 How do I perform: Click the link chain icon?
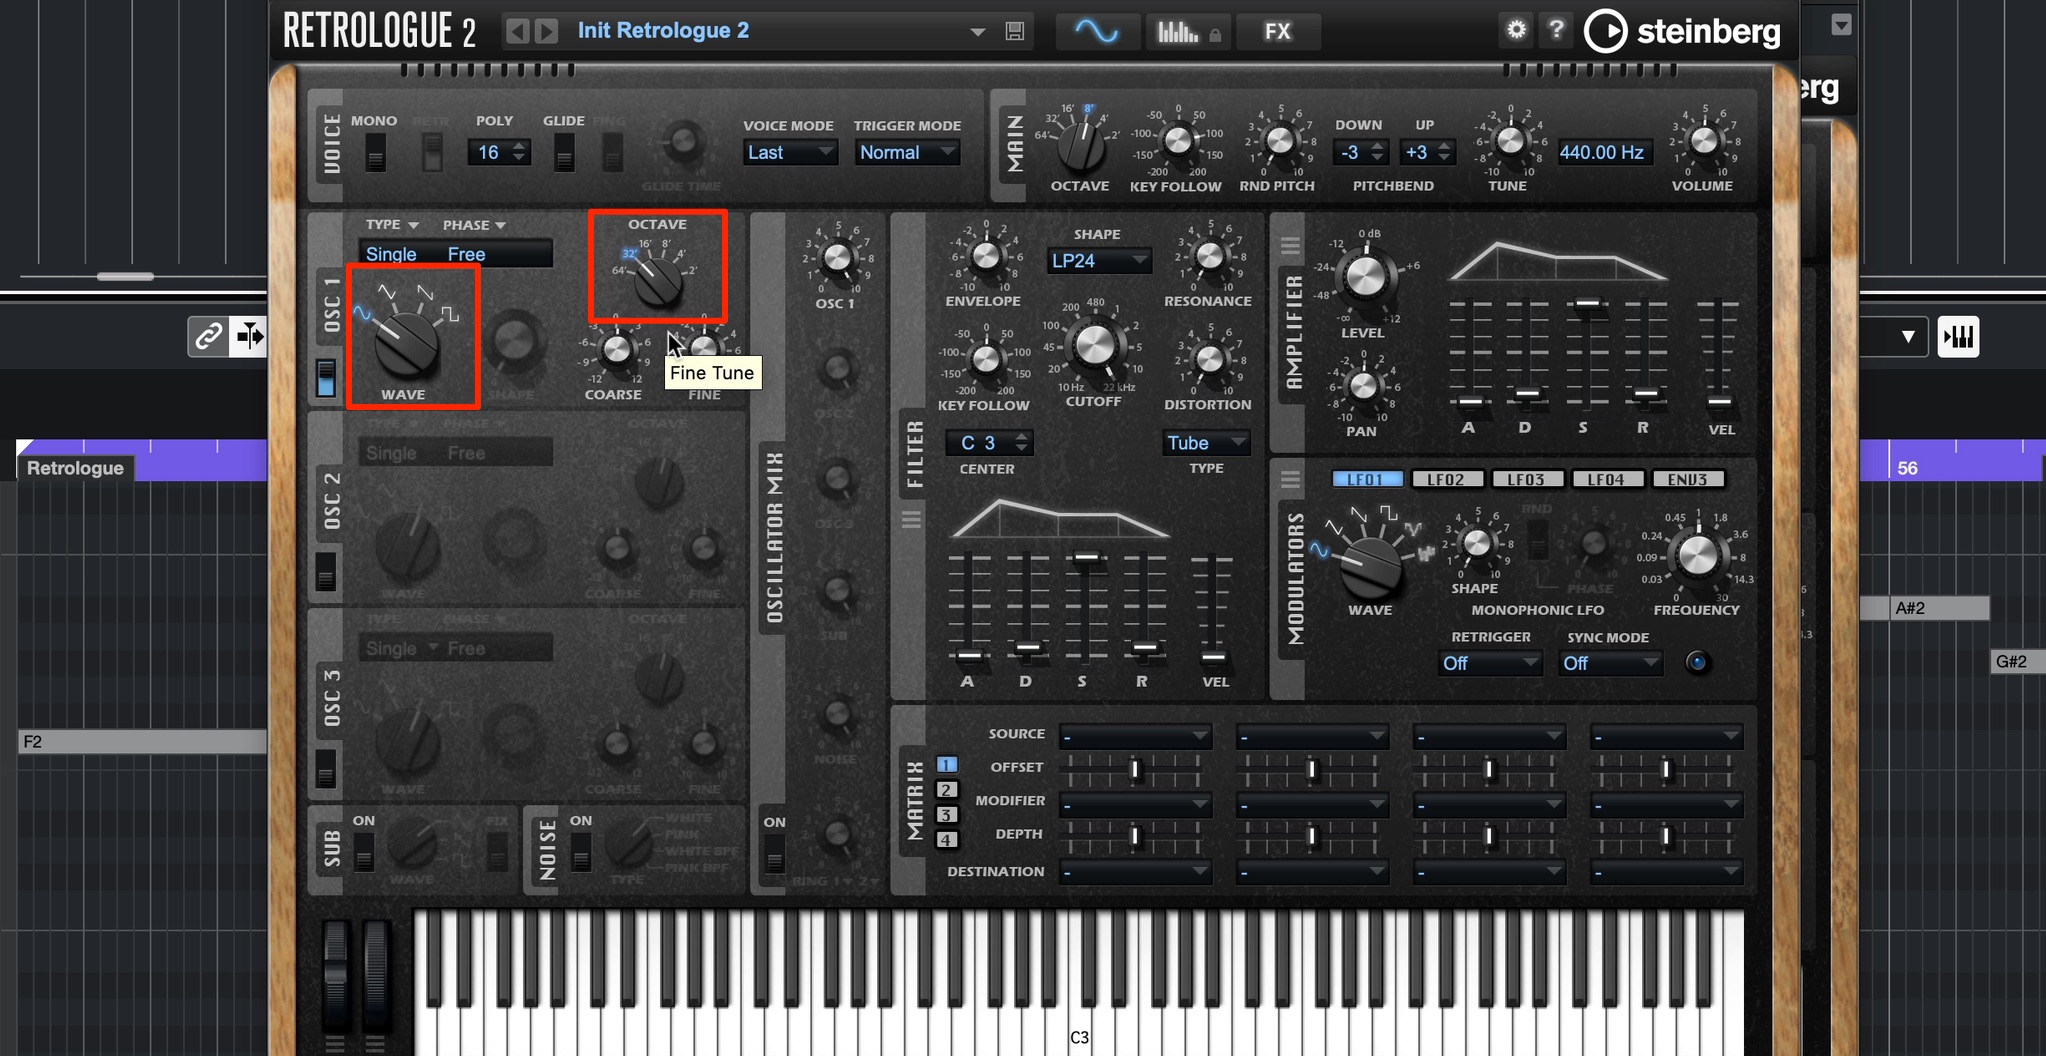[x=208, y=336]
